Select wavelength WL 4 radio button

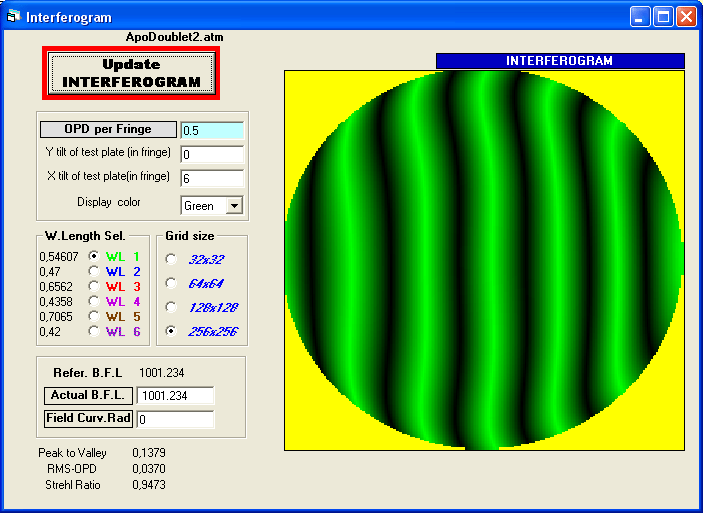click(x=94, y=301)
